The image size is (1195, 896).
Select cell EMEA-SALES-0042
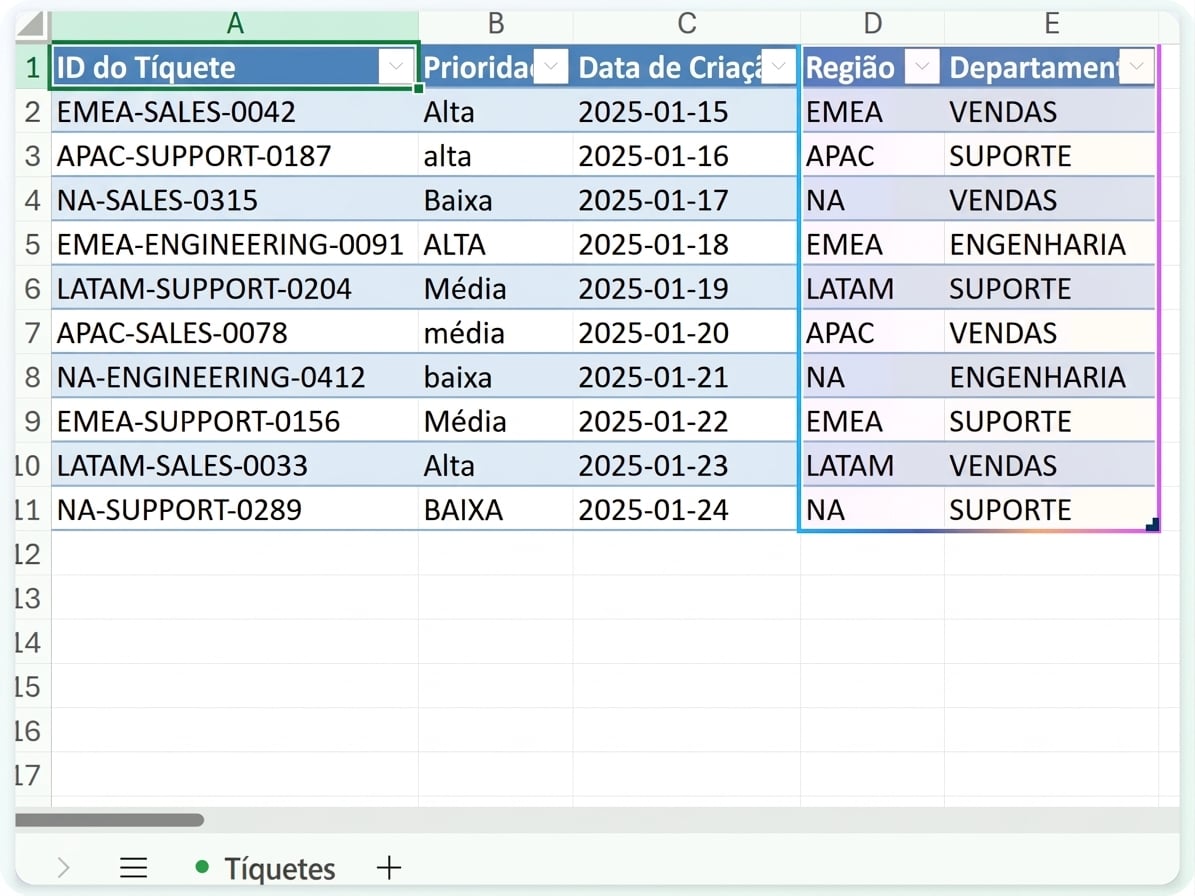click(x=235, y=112)
